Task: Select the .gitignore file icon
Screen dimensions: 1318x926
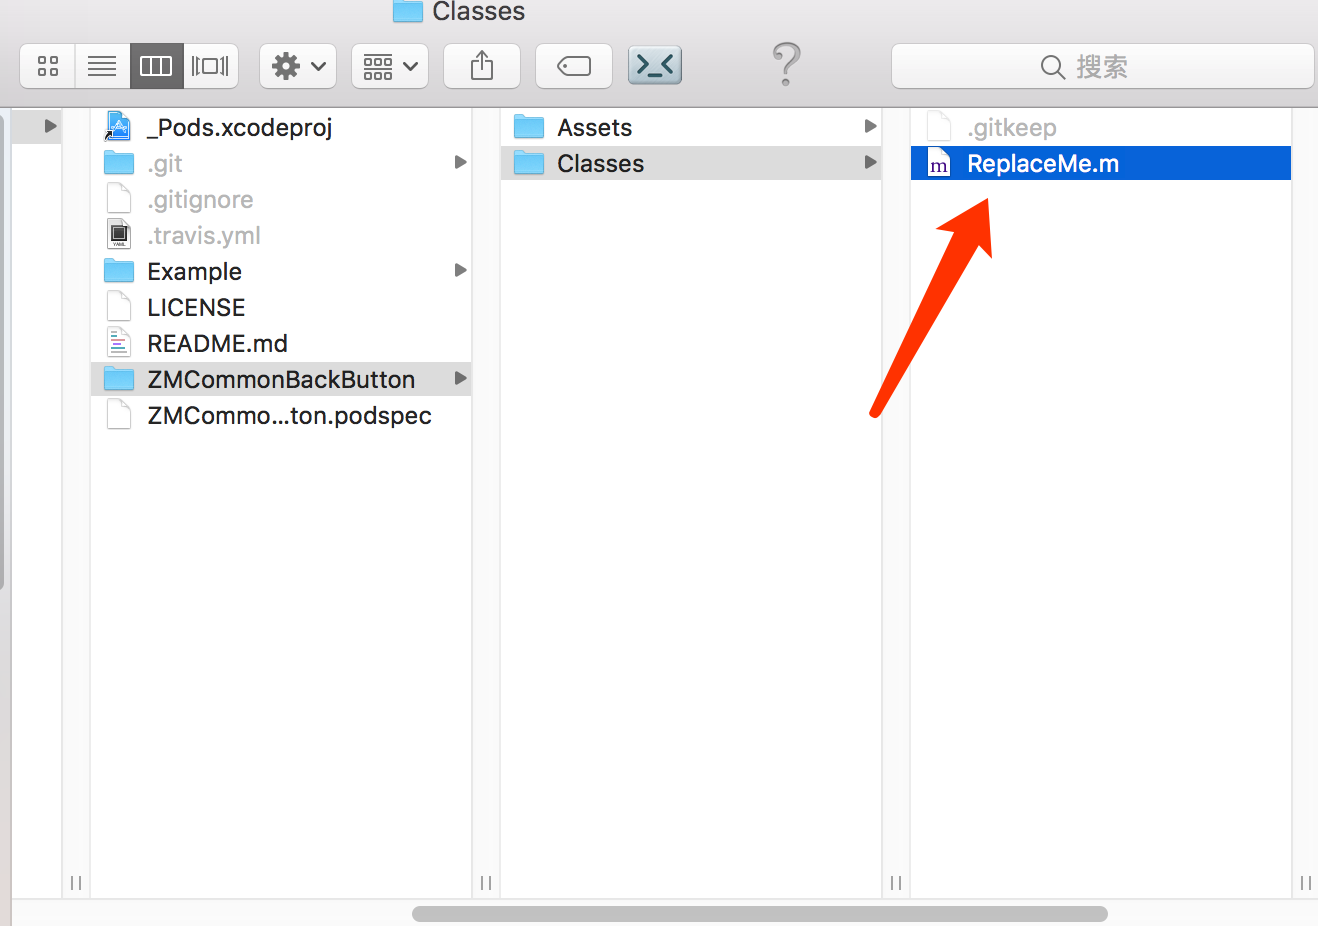Action: coord(119,198)
